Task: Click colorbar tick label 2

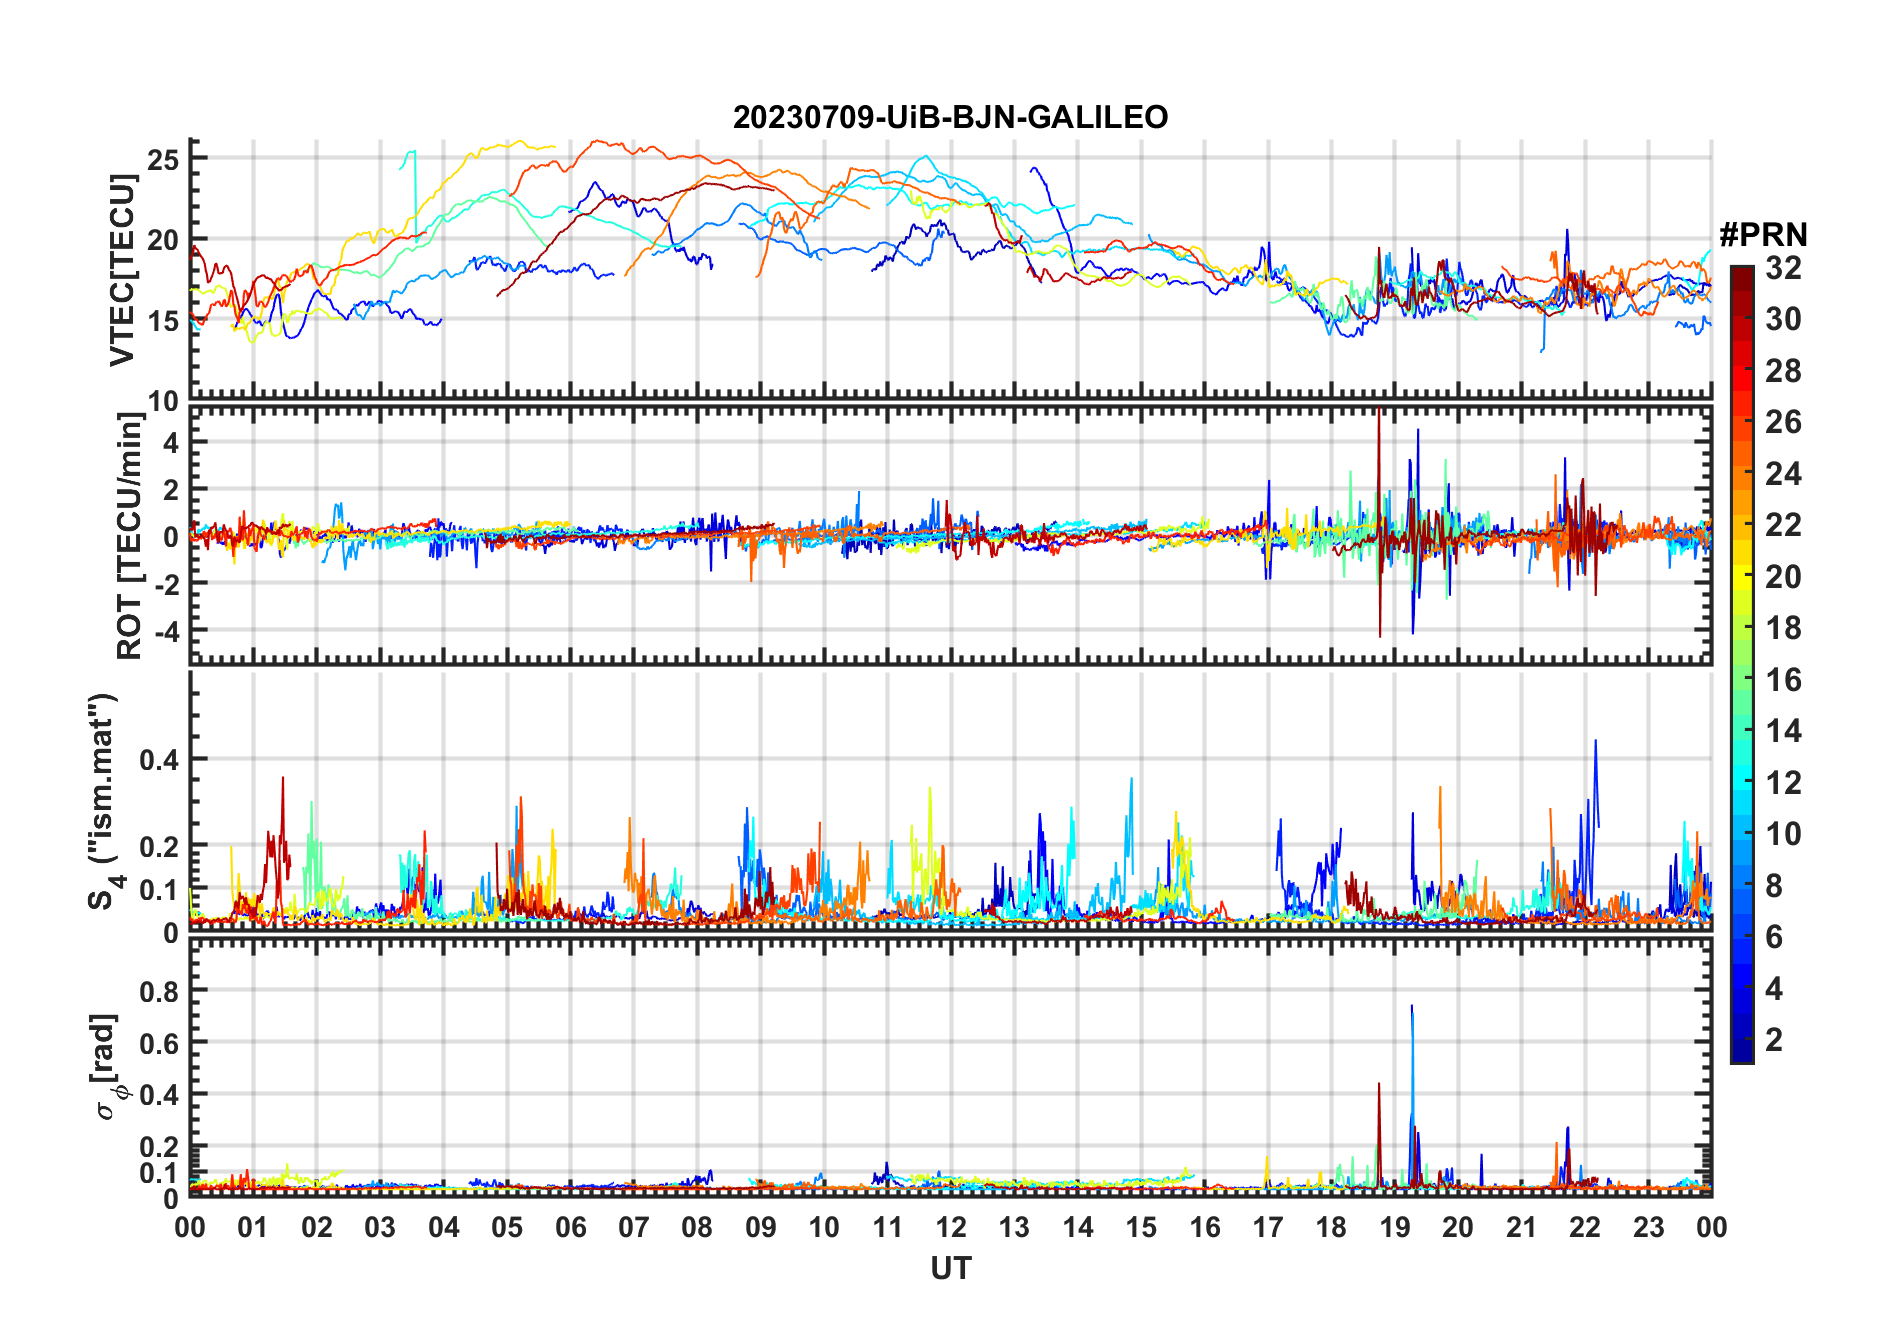Action: point(1774,1039)
